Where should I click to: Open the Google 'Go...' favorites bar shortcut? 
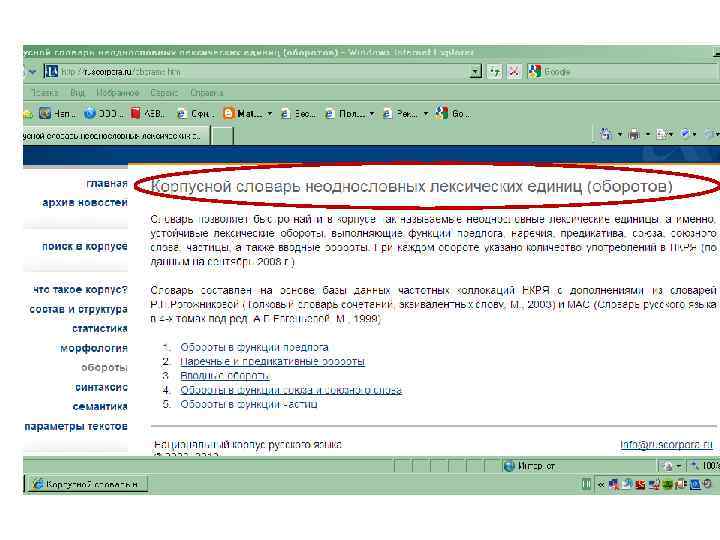pyautogui.click(x=453, y=113)
